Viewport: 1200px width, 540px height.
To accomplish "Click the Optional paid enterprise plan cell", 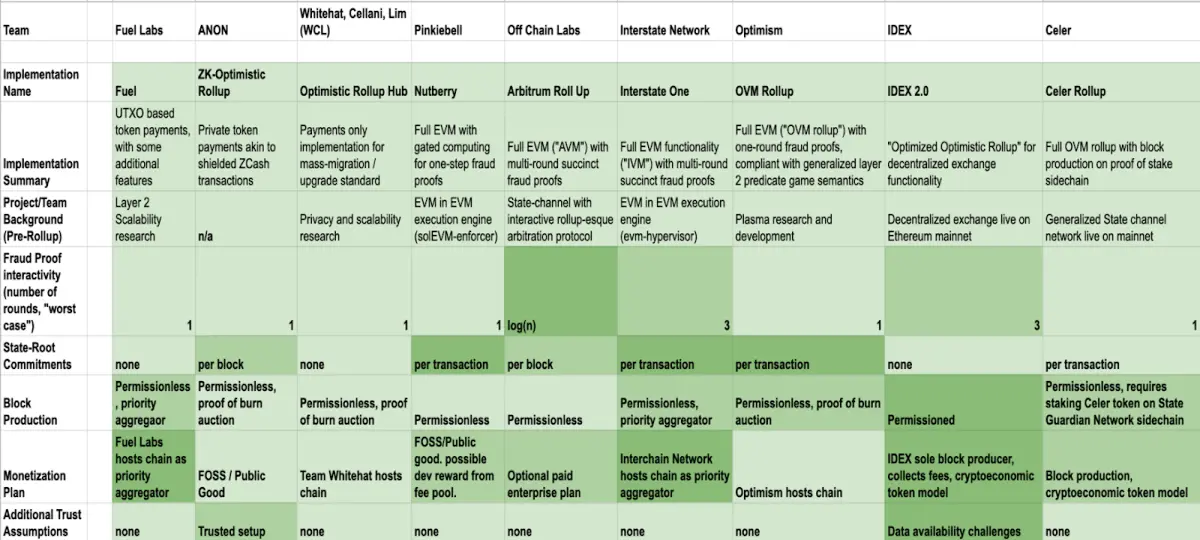I will (560, 466).
